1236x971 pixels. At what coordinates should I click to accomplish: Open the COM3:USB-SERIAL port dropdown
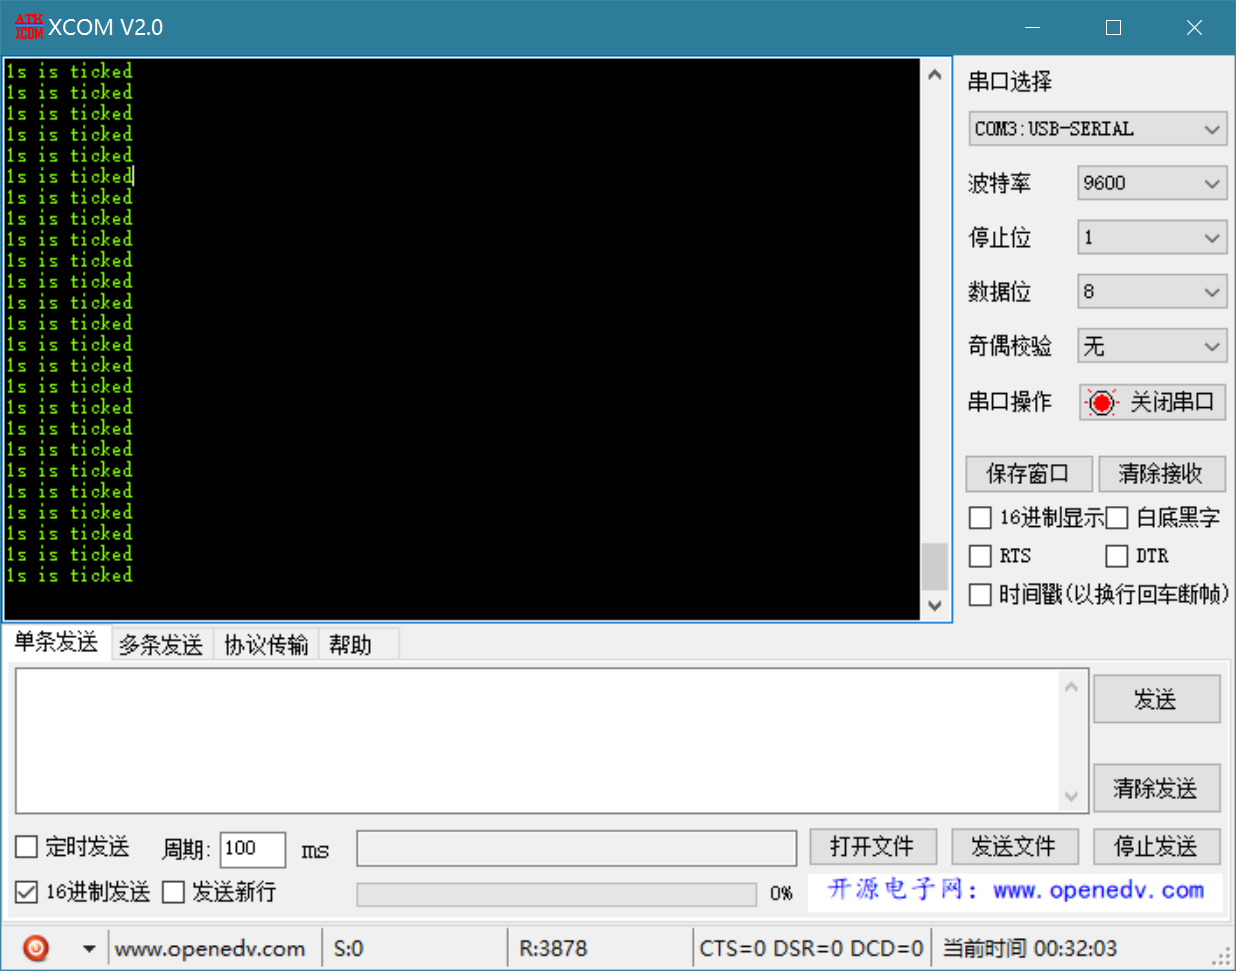pos(1097,128)
